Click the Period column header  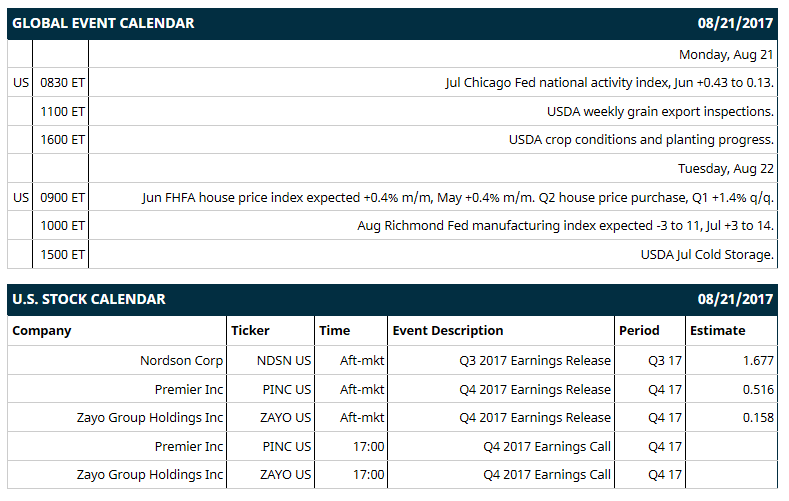639,330
